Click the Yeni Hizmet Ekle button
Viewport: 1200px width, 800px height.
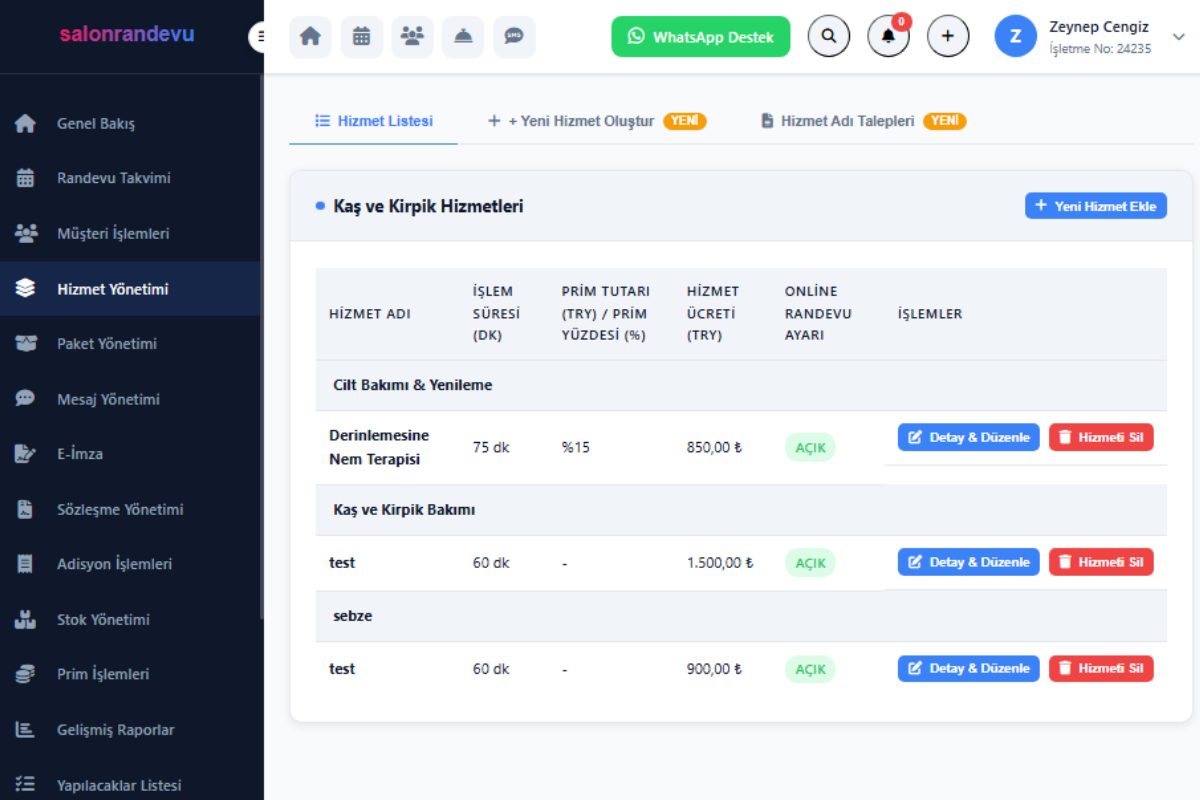tap(1095, 206)
